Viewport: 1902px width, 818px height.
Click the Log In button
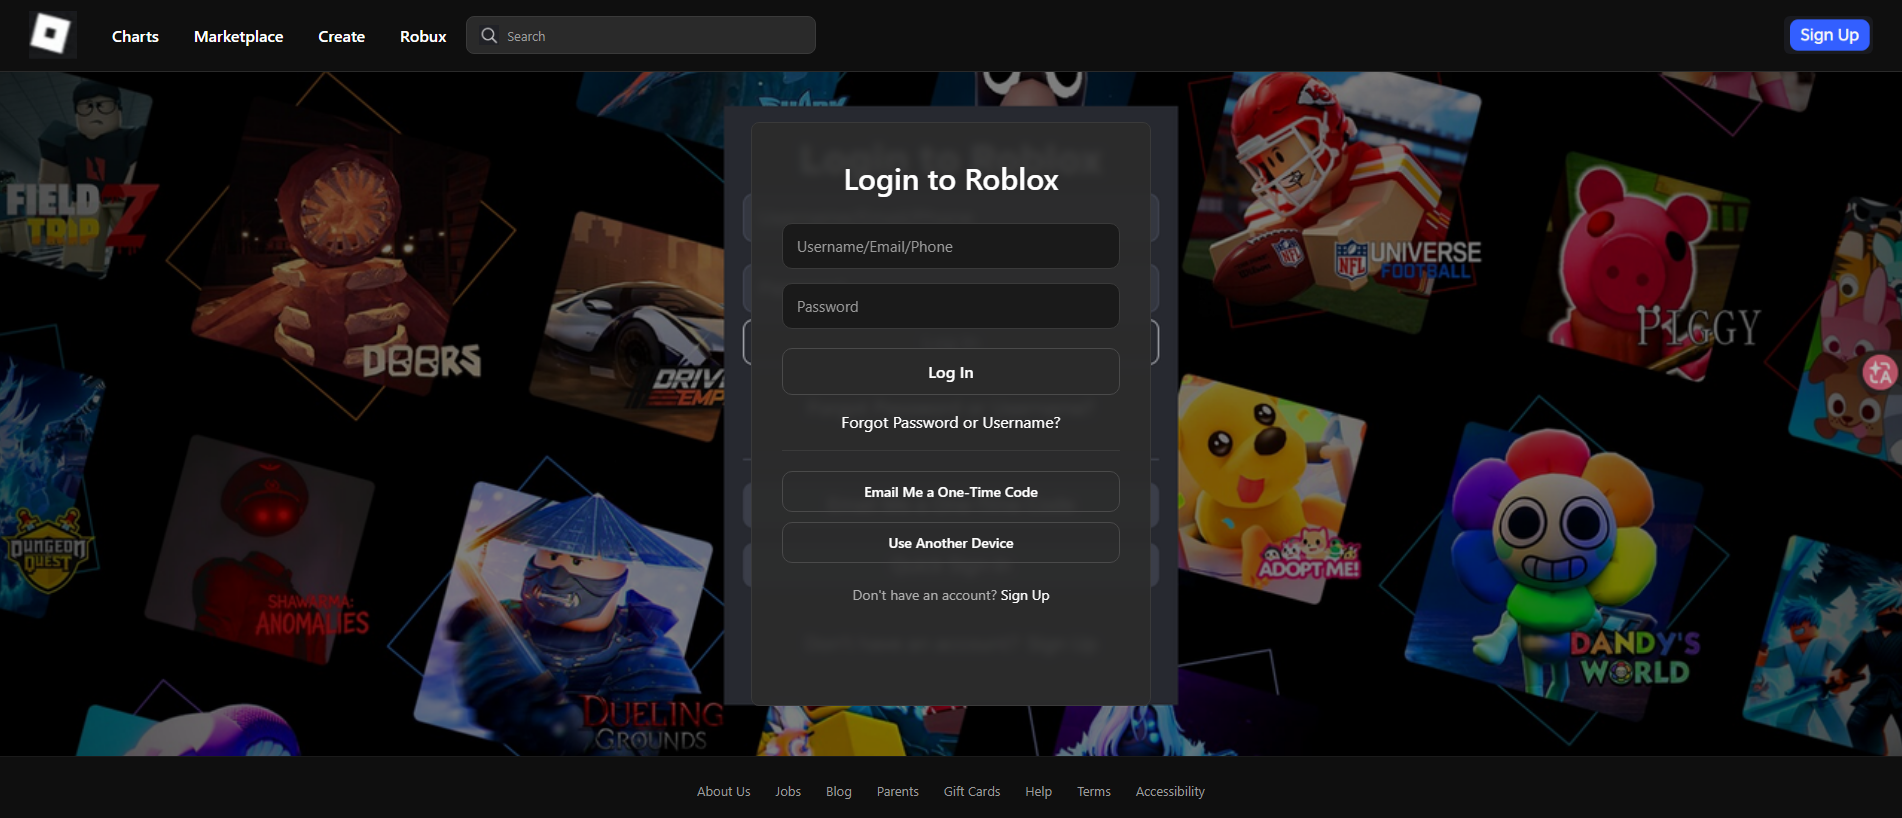(950, 372)
